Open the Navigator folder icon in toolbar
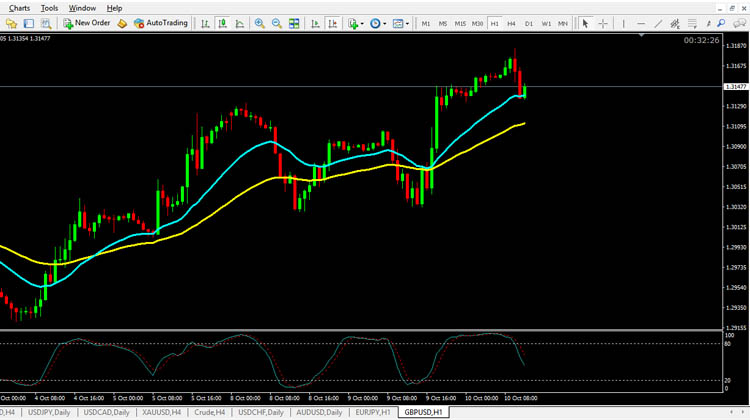 click(x=11, y=23)
